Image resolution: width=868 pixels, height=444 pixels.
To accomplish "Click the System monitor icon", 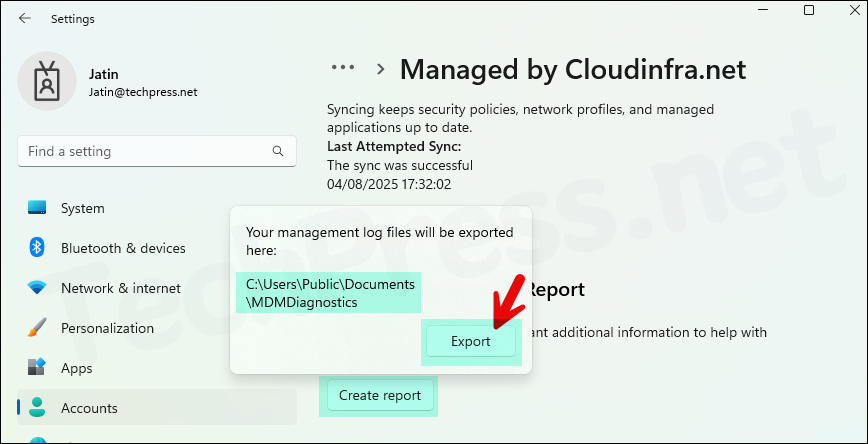I will coord(37,208).
